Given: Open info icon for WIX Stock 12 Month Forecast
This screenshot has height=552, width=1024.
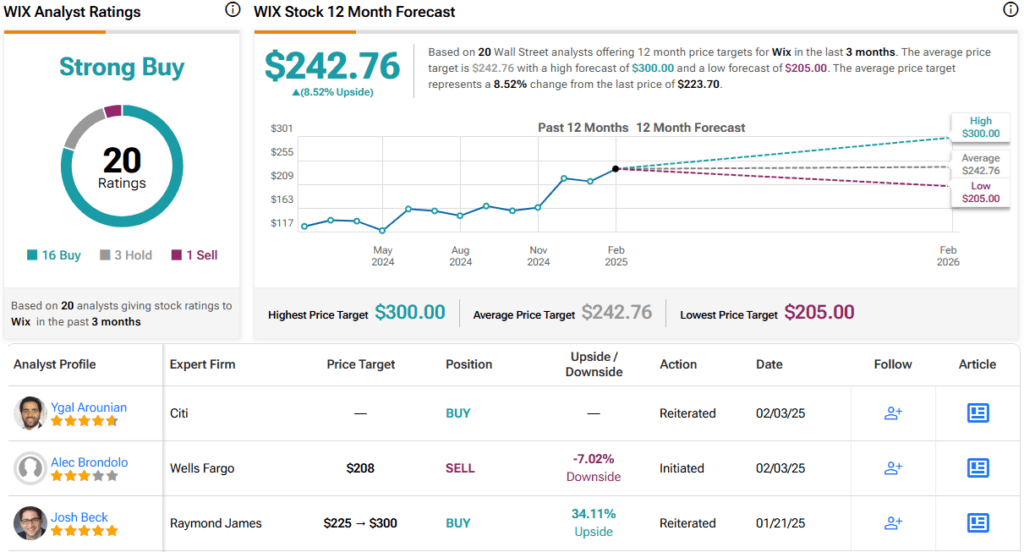Looking at the screenshot, I should [1010, 10].
